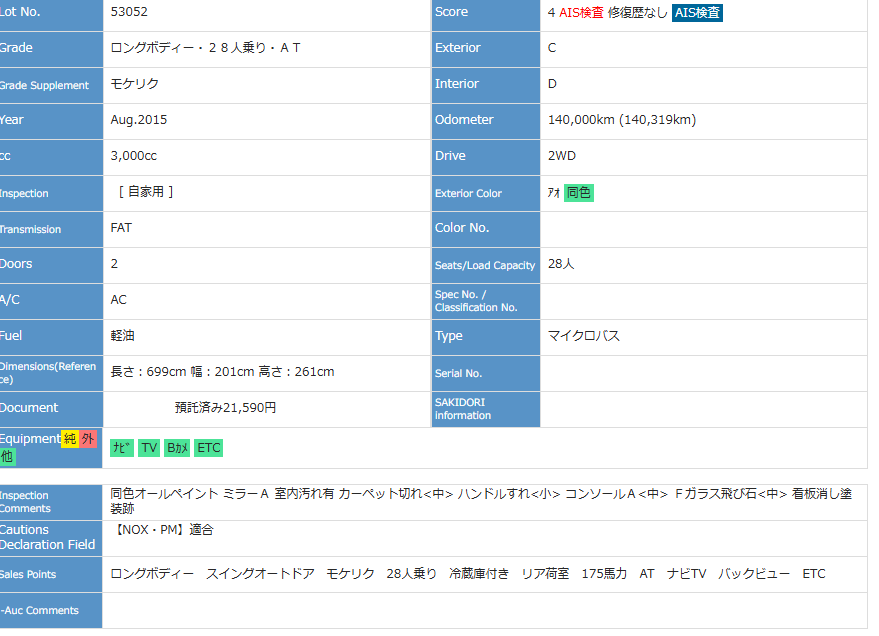This screenshot has width=879, height=636.
Task: Click the green ナビ equipment badge
Action: pyautogui.click(x=122, y=448)
